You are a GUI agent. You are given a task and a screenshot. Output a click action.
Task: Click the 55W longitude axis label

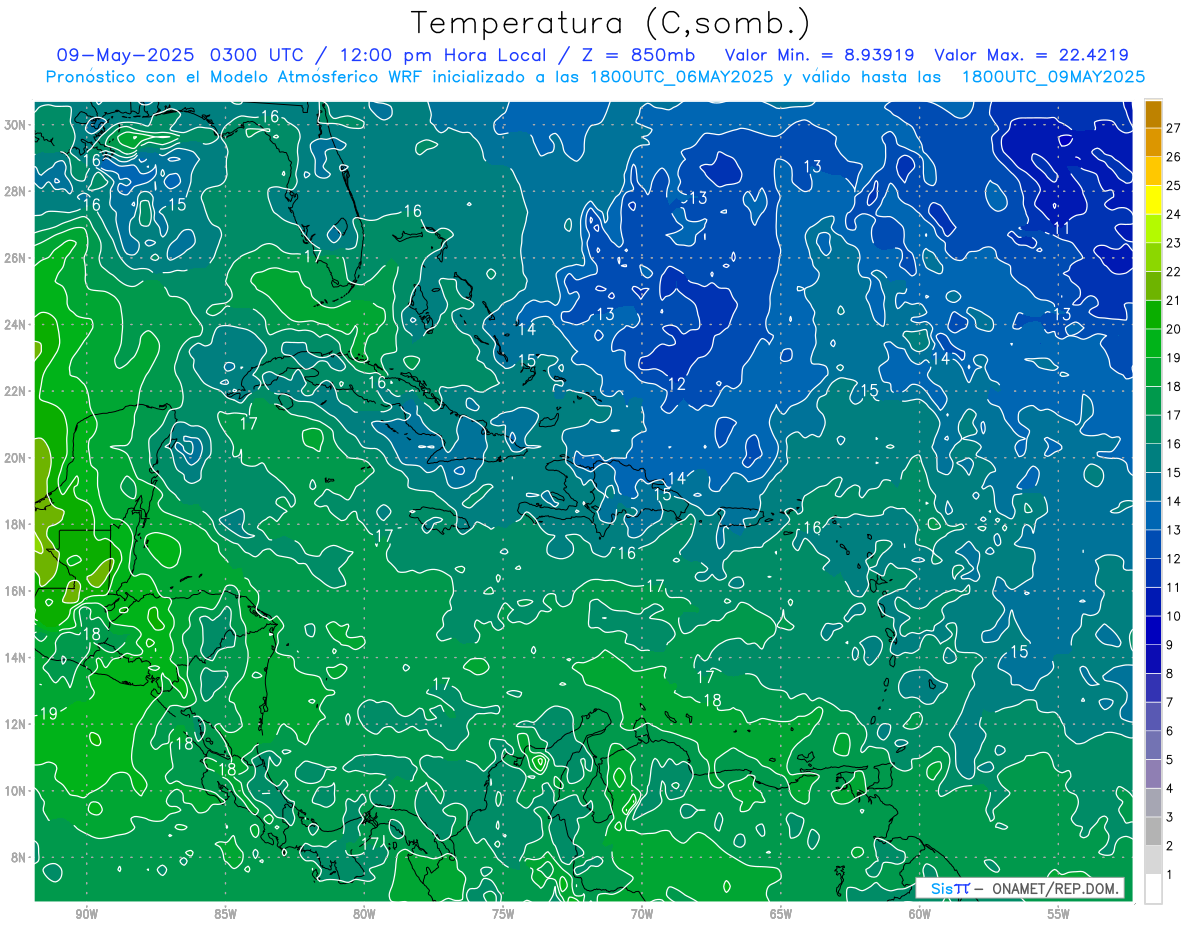click(1059, 914)
